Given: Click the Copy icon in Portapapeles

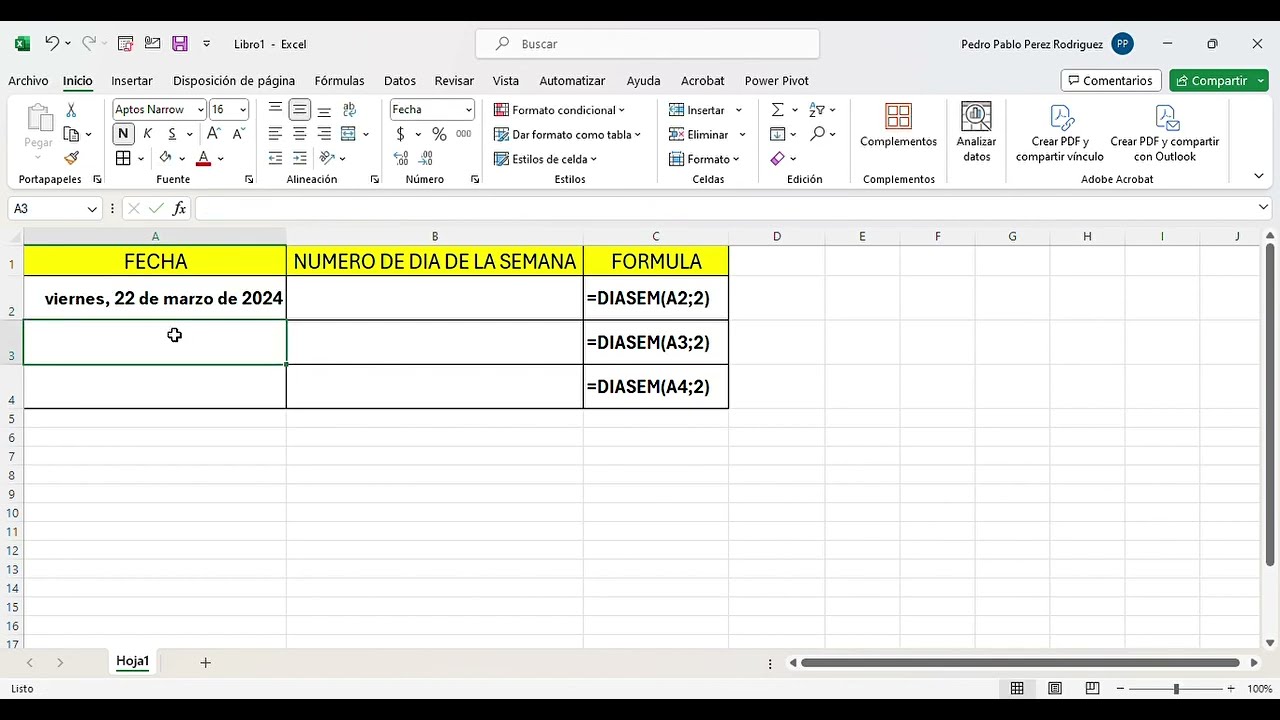Looking at the screenshot, I should [71, 134].
